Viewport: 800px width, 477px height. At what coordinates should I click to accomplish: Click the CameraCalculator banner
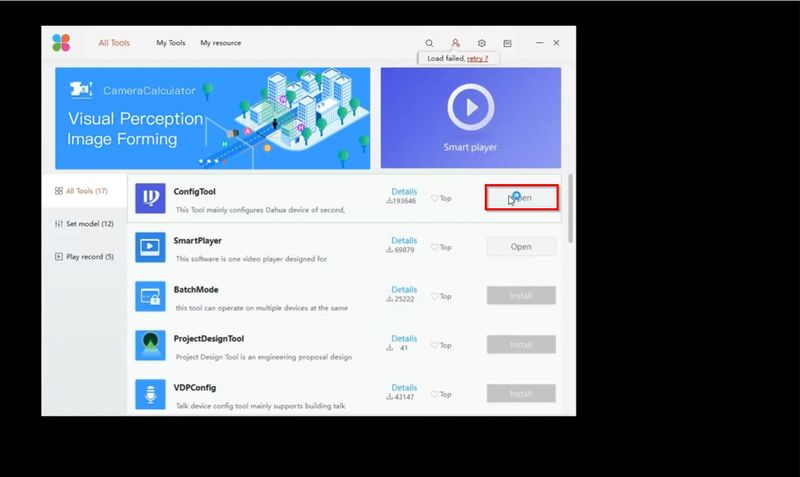(x=213, y=118)
